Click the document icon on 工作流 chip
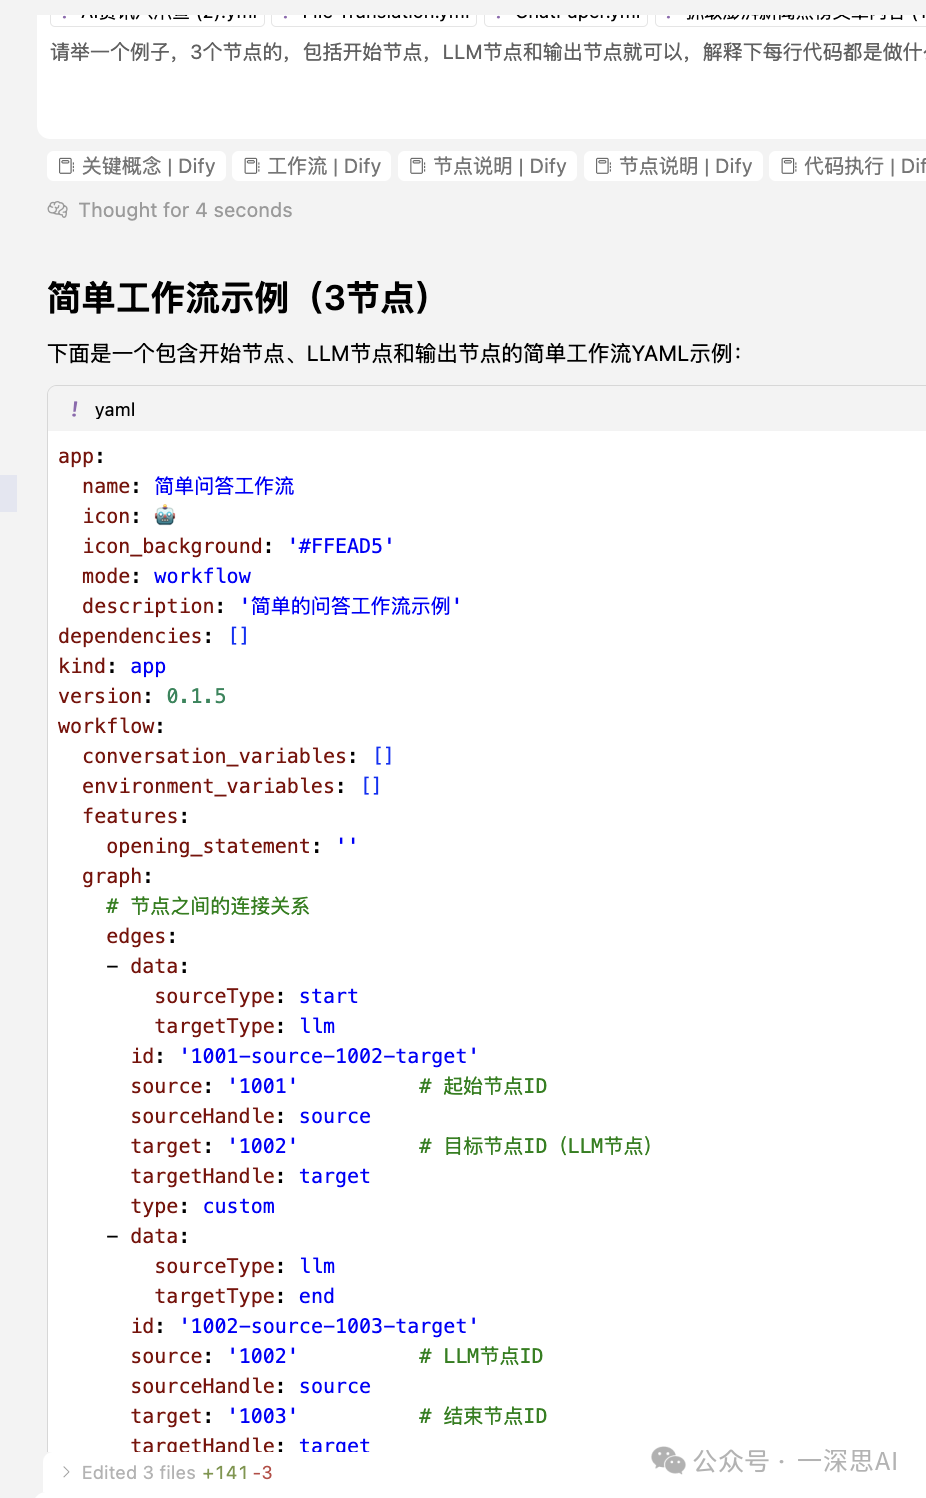 click(x=252, y=166)
